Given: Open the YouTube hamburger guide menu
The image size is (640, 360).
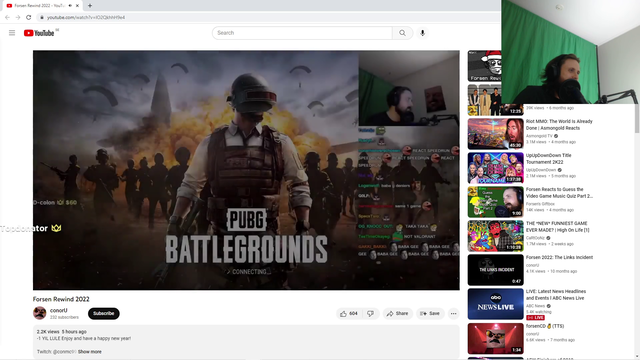Looking at the screenshot, I should 12,33.
